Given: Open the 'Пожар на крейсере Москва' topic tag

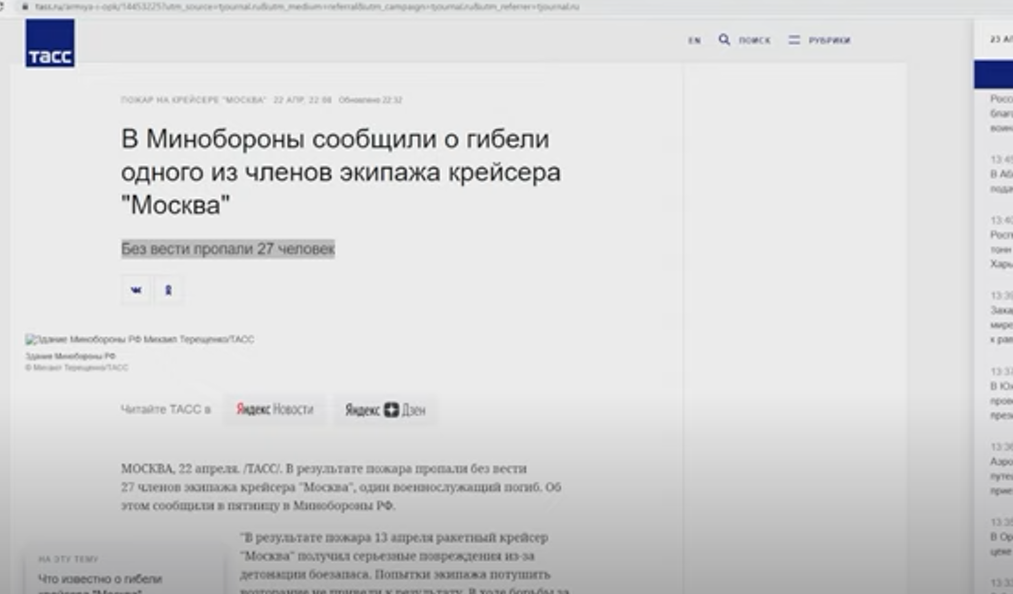Looking at the screenshot, I should click(x=193, y=100).
